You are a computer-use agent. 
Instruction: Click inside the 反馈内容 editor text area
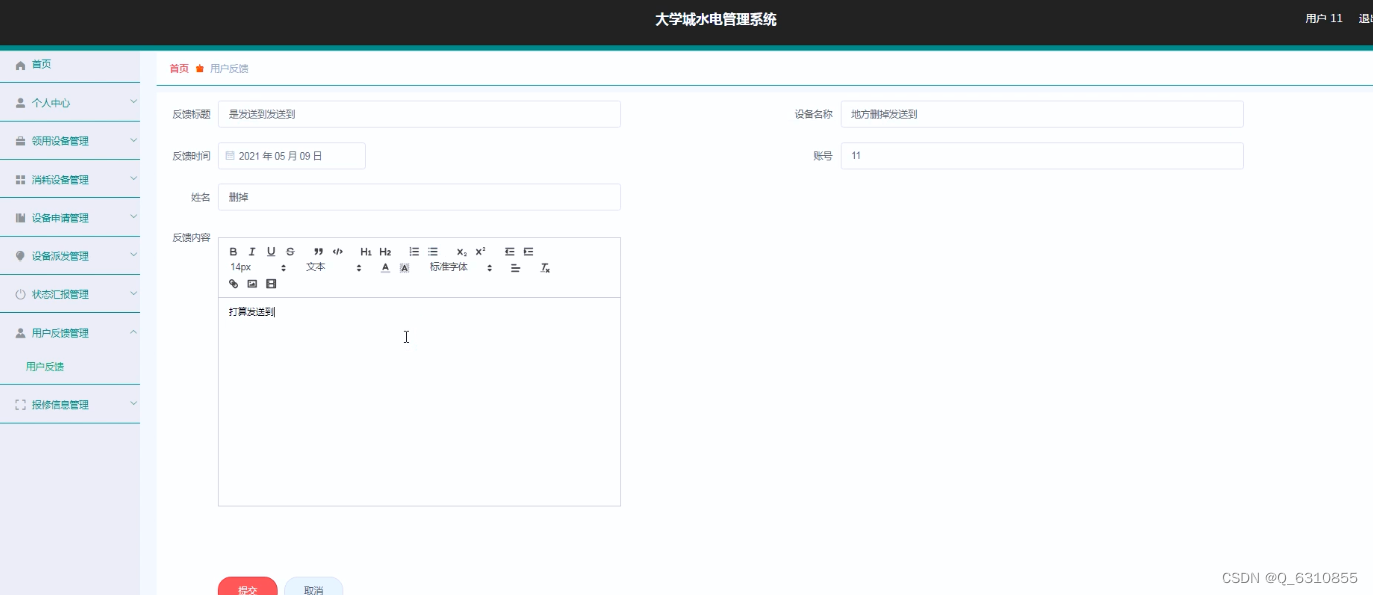[x=419, y=401]
